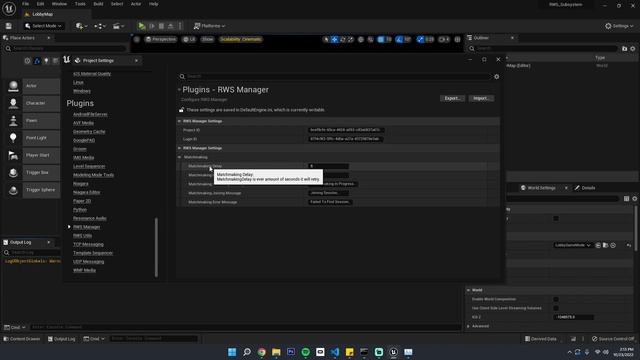The width and height of the screenshot is (640, 360).
Task: Select the World Settings tab
Action: [x=541, y=188]
